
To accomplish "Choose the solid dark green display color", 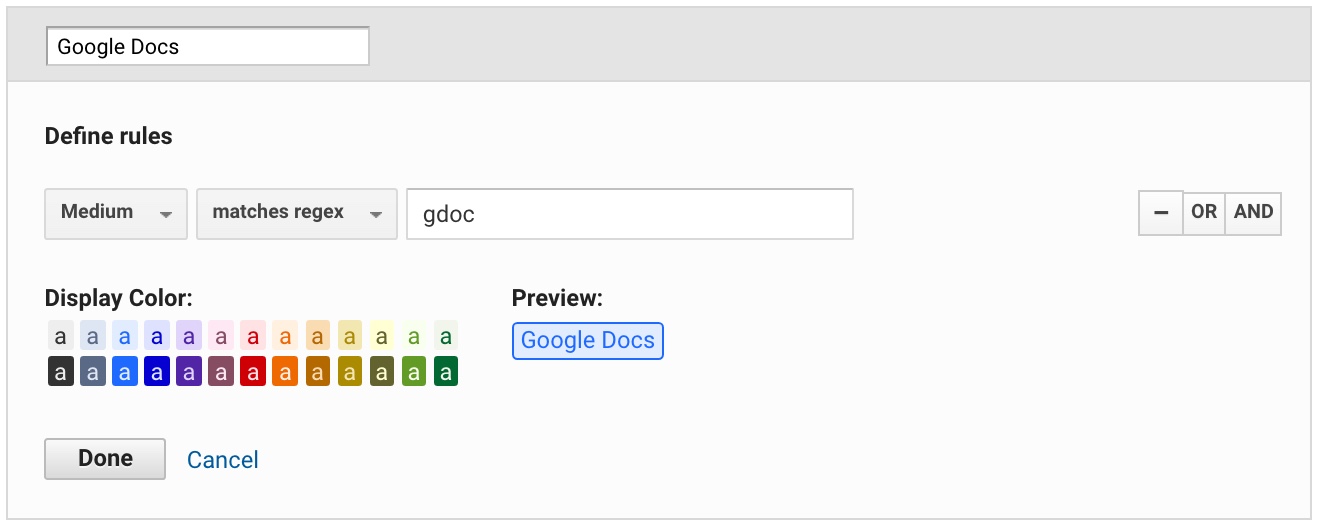I will coord(446,373).
